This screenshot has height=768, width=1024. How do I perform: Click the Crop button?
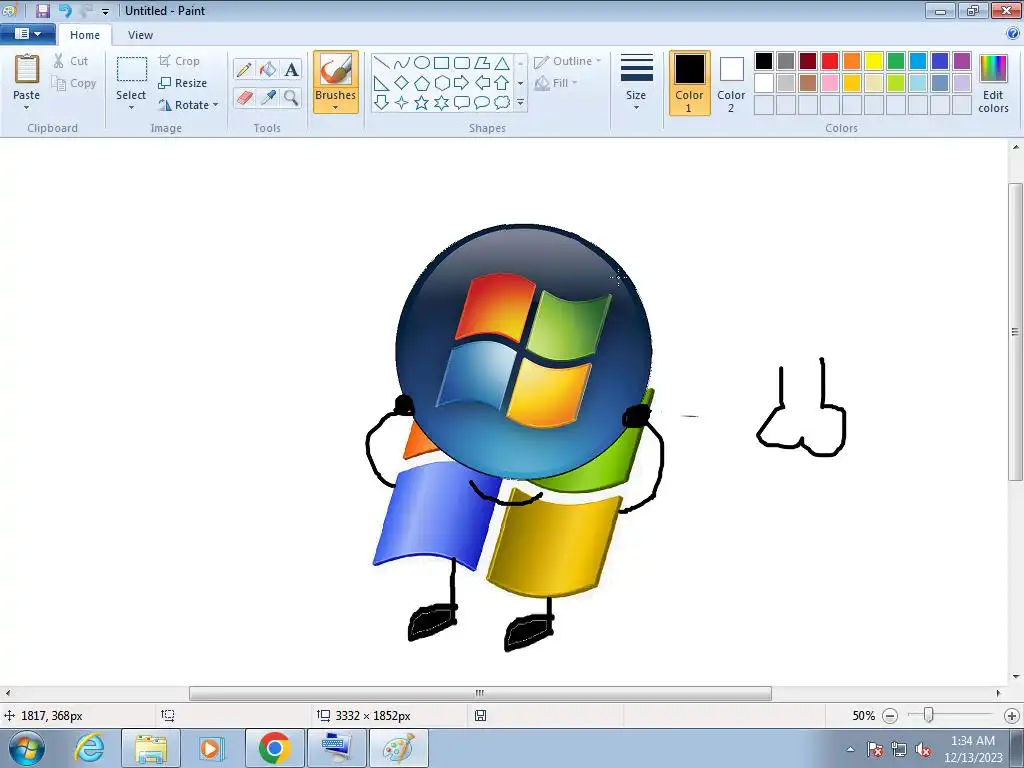(x=179, y=61)
